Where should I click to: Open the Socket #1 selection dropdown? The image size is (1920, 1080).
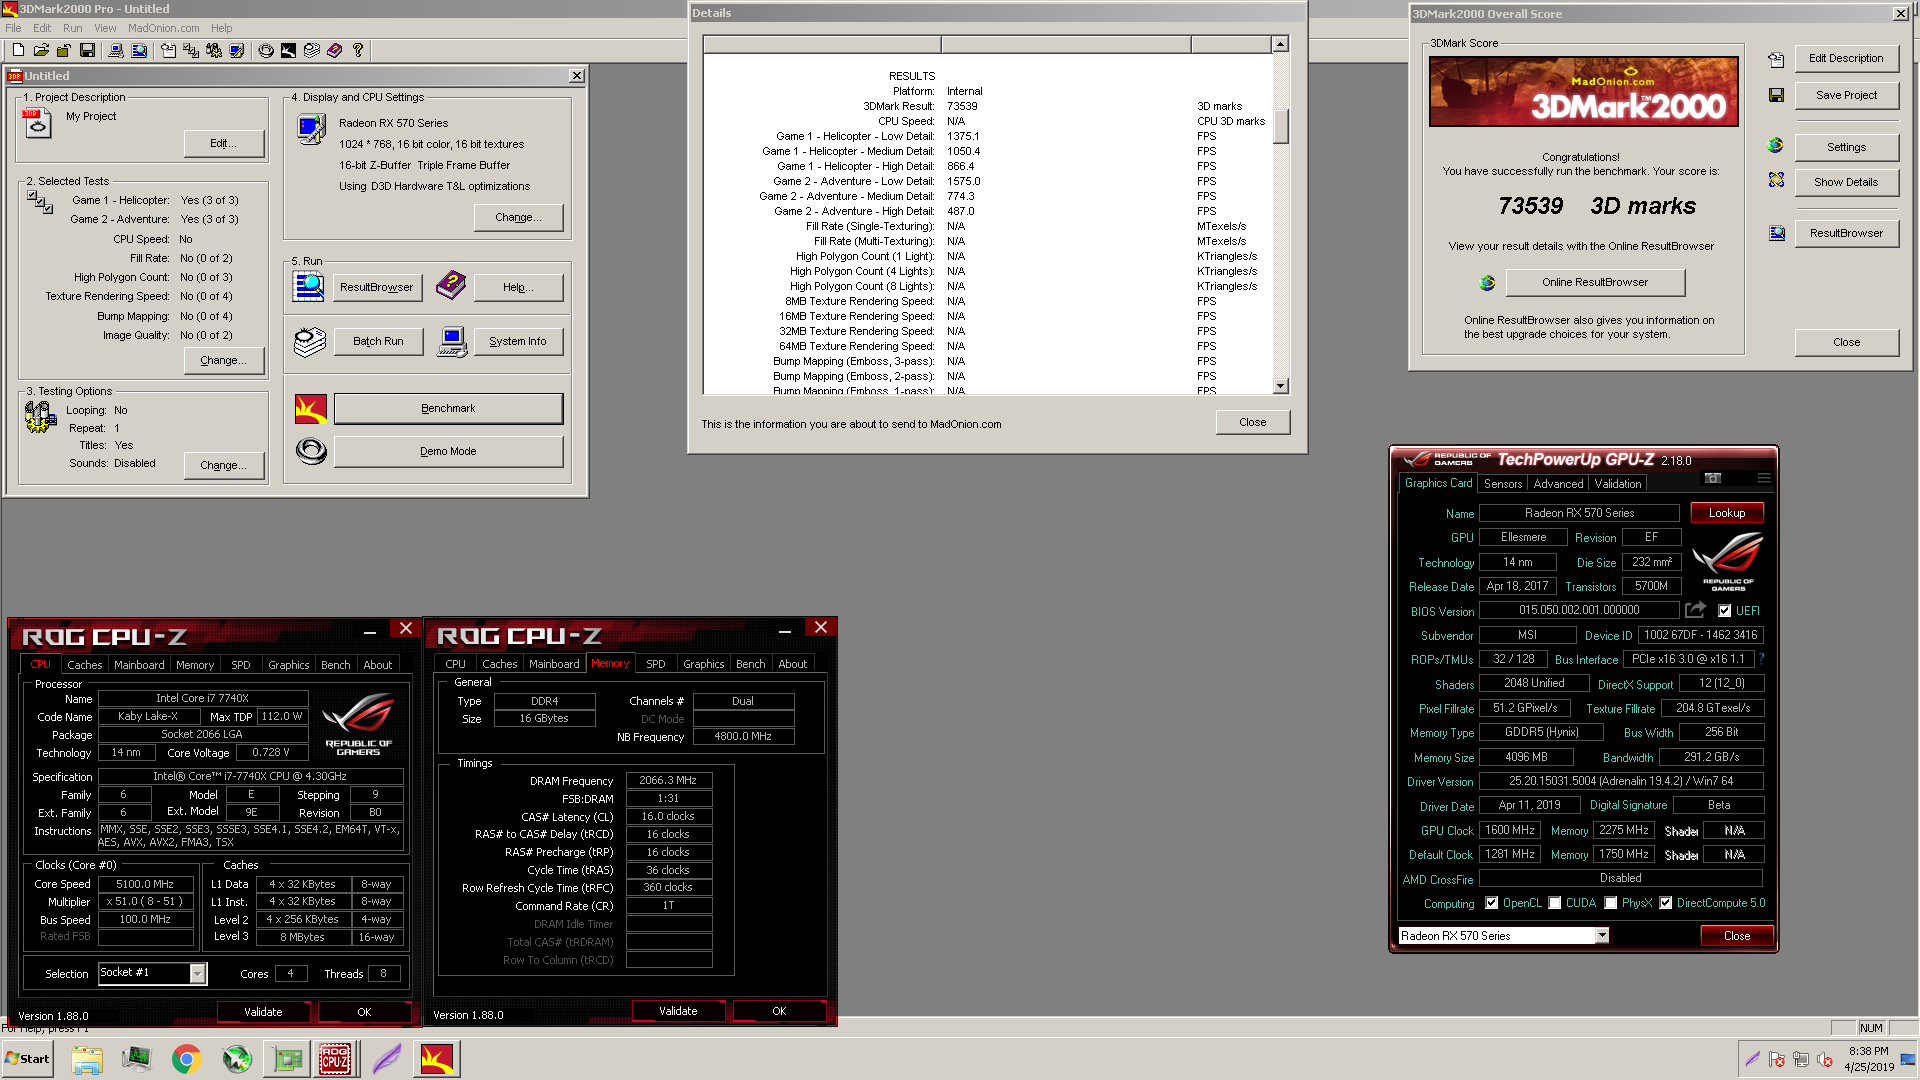tap(197, 974)
